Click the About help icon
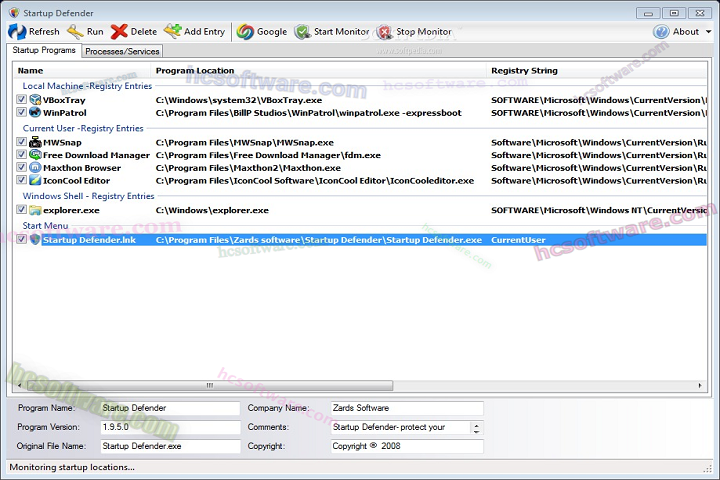Image resolution: width=720 pixels, height=480 pixels. pyautogui.click(x=662, y=32)
